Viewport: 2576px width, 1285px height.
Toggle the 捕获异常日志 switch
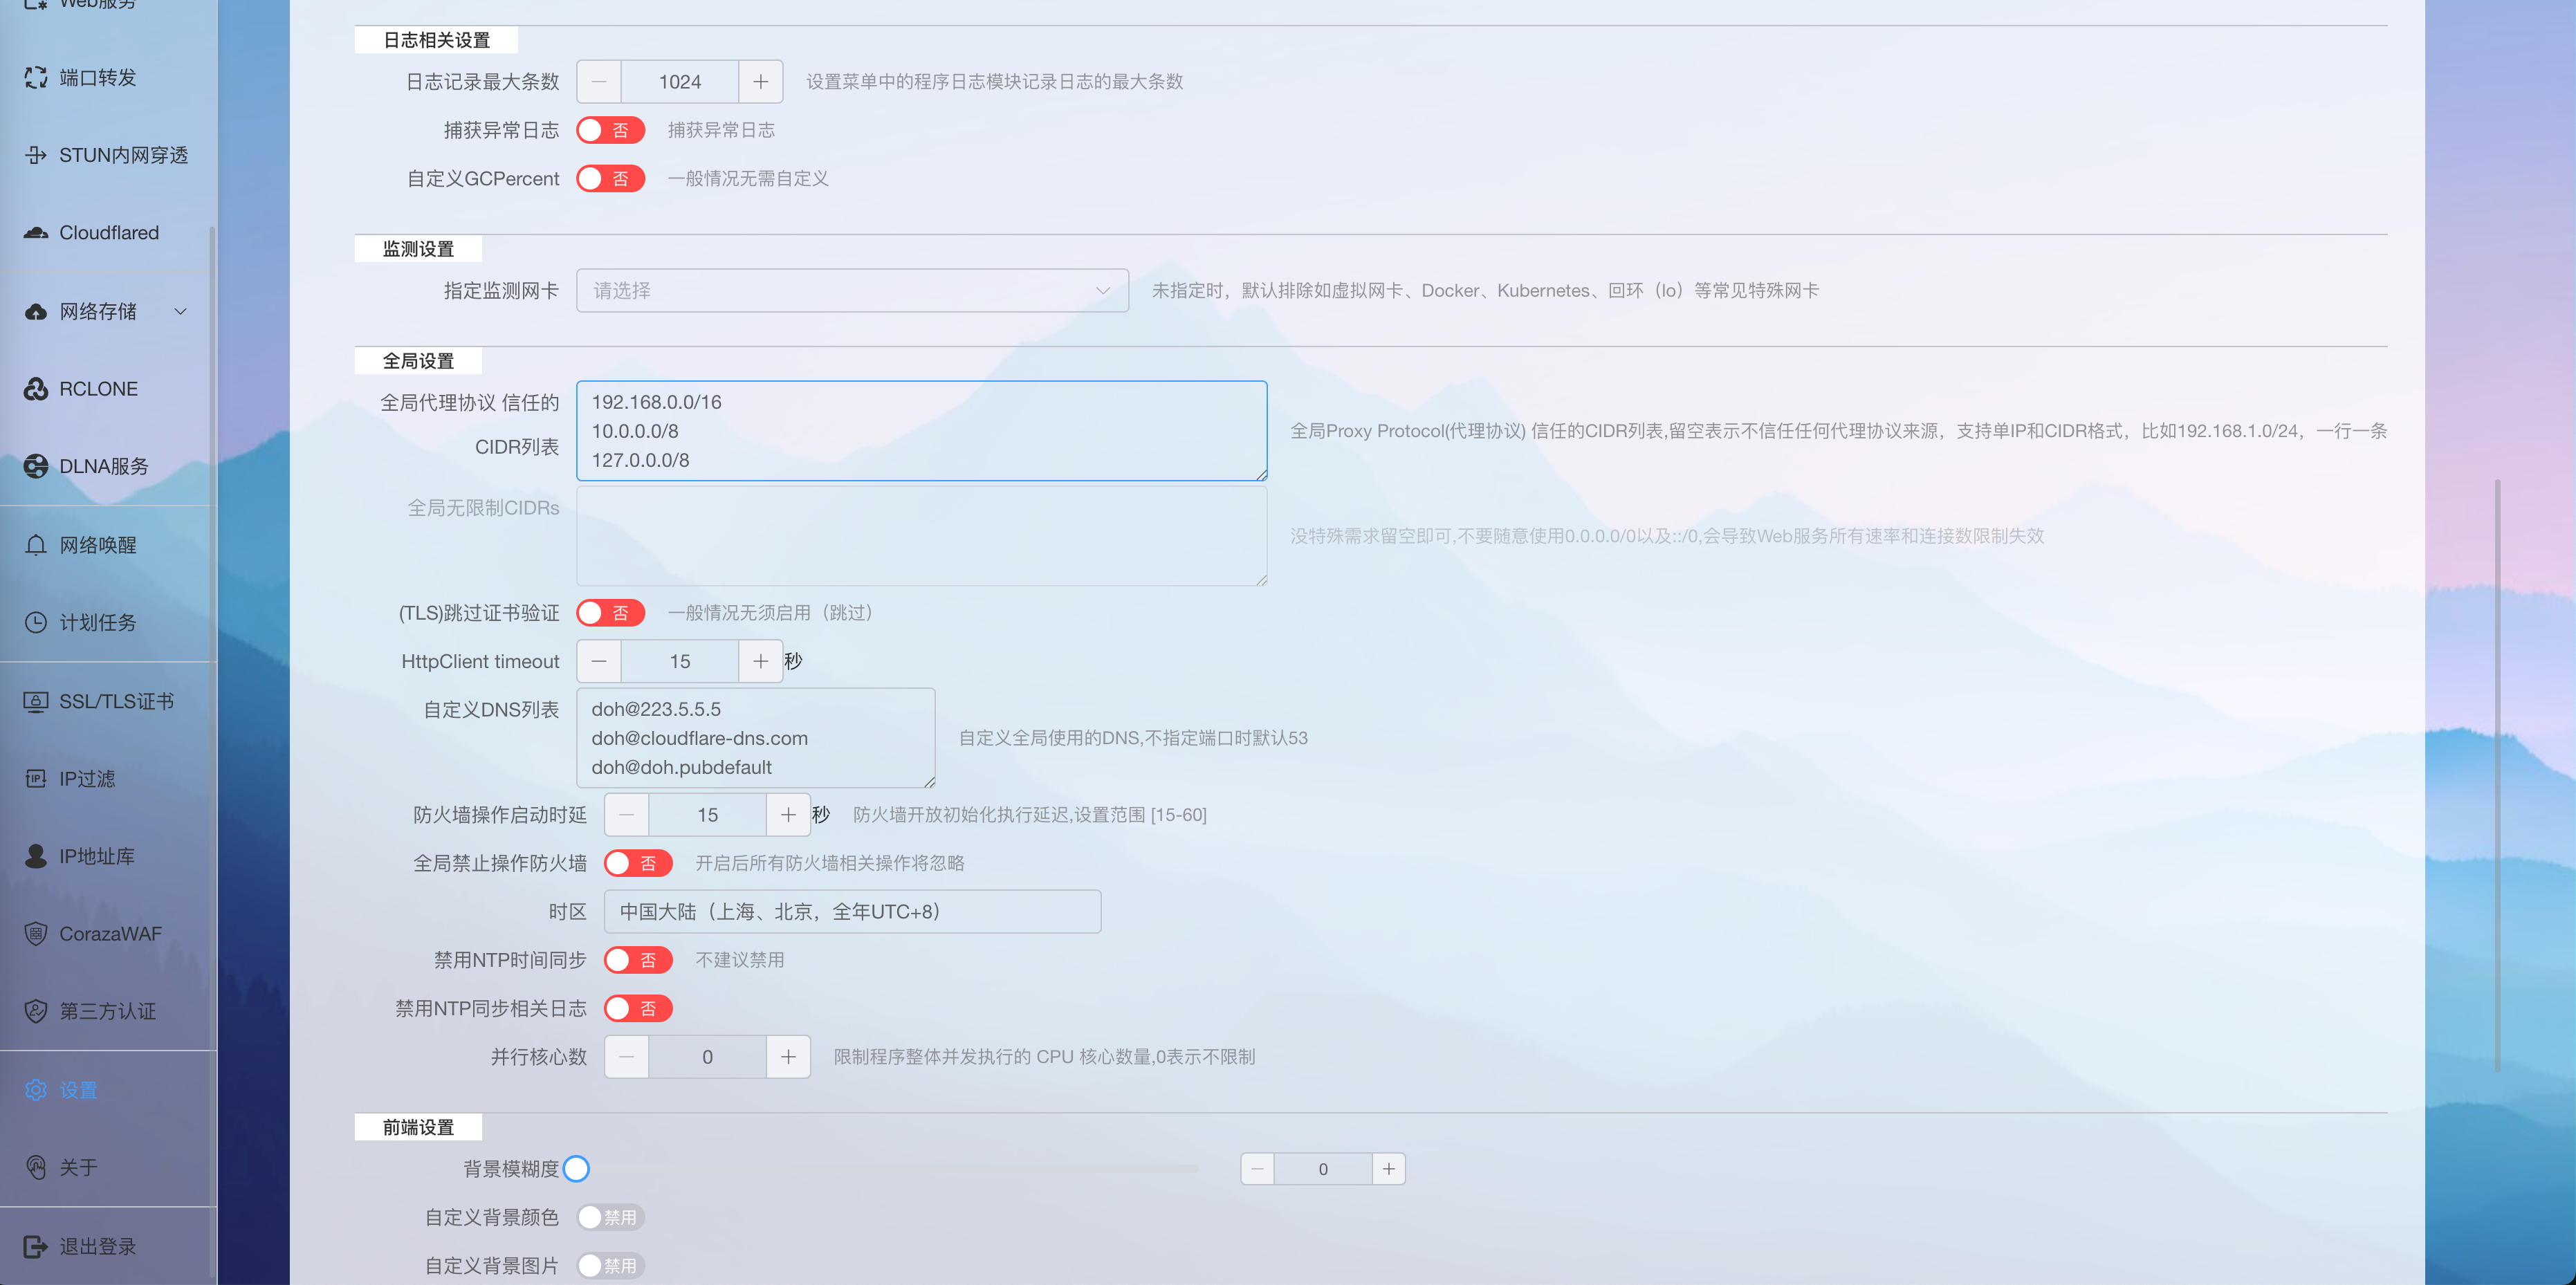click(610, 130)
